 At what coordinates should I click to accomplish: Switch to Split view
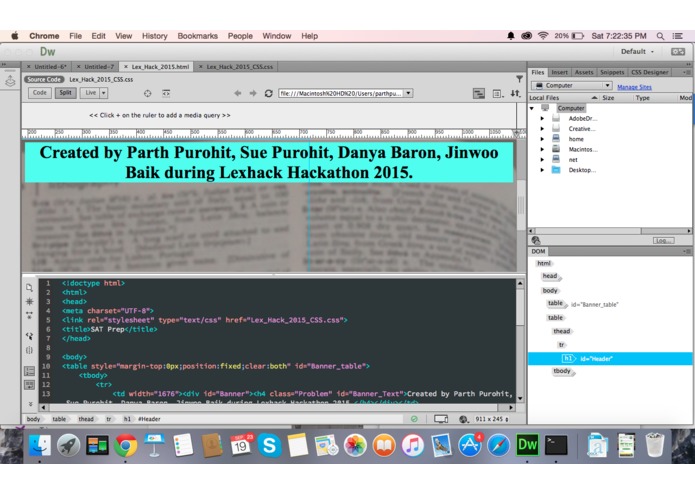click(66, 93)
